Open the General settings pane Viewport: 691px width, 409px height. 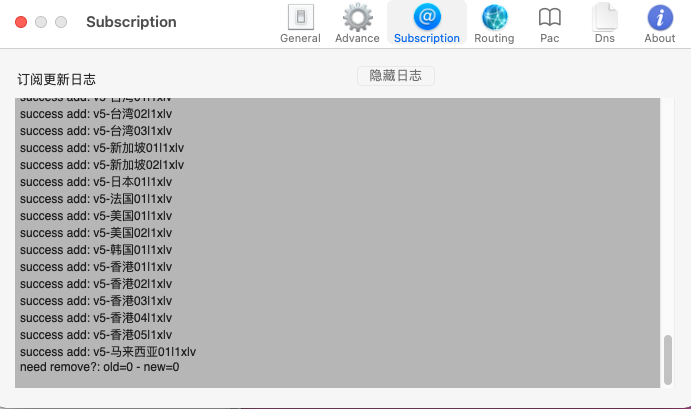point(300,24)
